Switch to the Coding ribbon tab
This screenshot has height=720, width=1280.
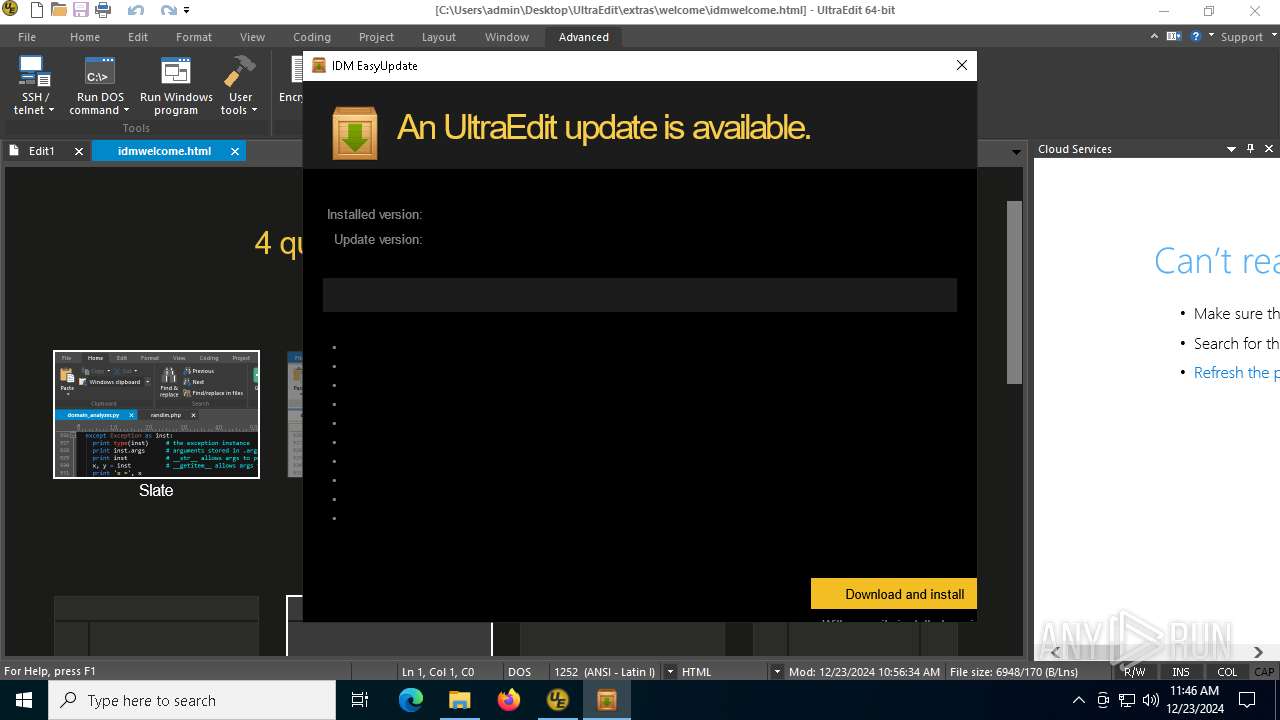(x=312, y=37)
